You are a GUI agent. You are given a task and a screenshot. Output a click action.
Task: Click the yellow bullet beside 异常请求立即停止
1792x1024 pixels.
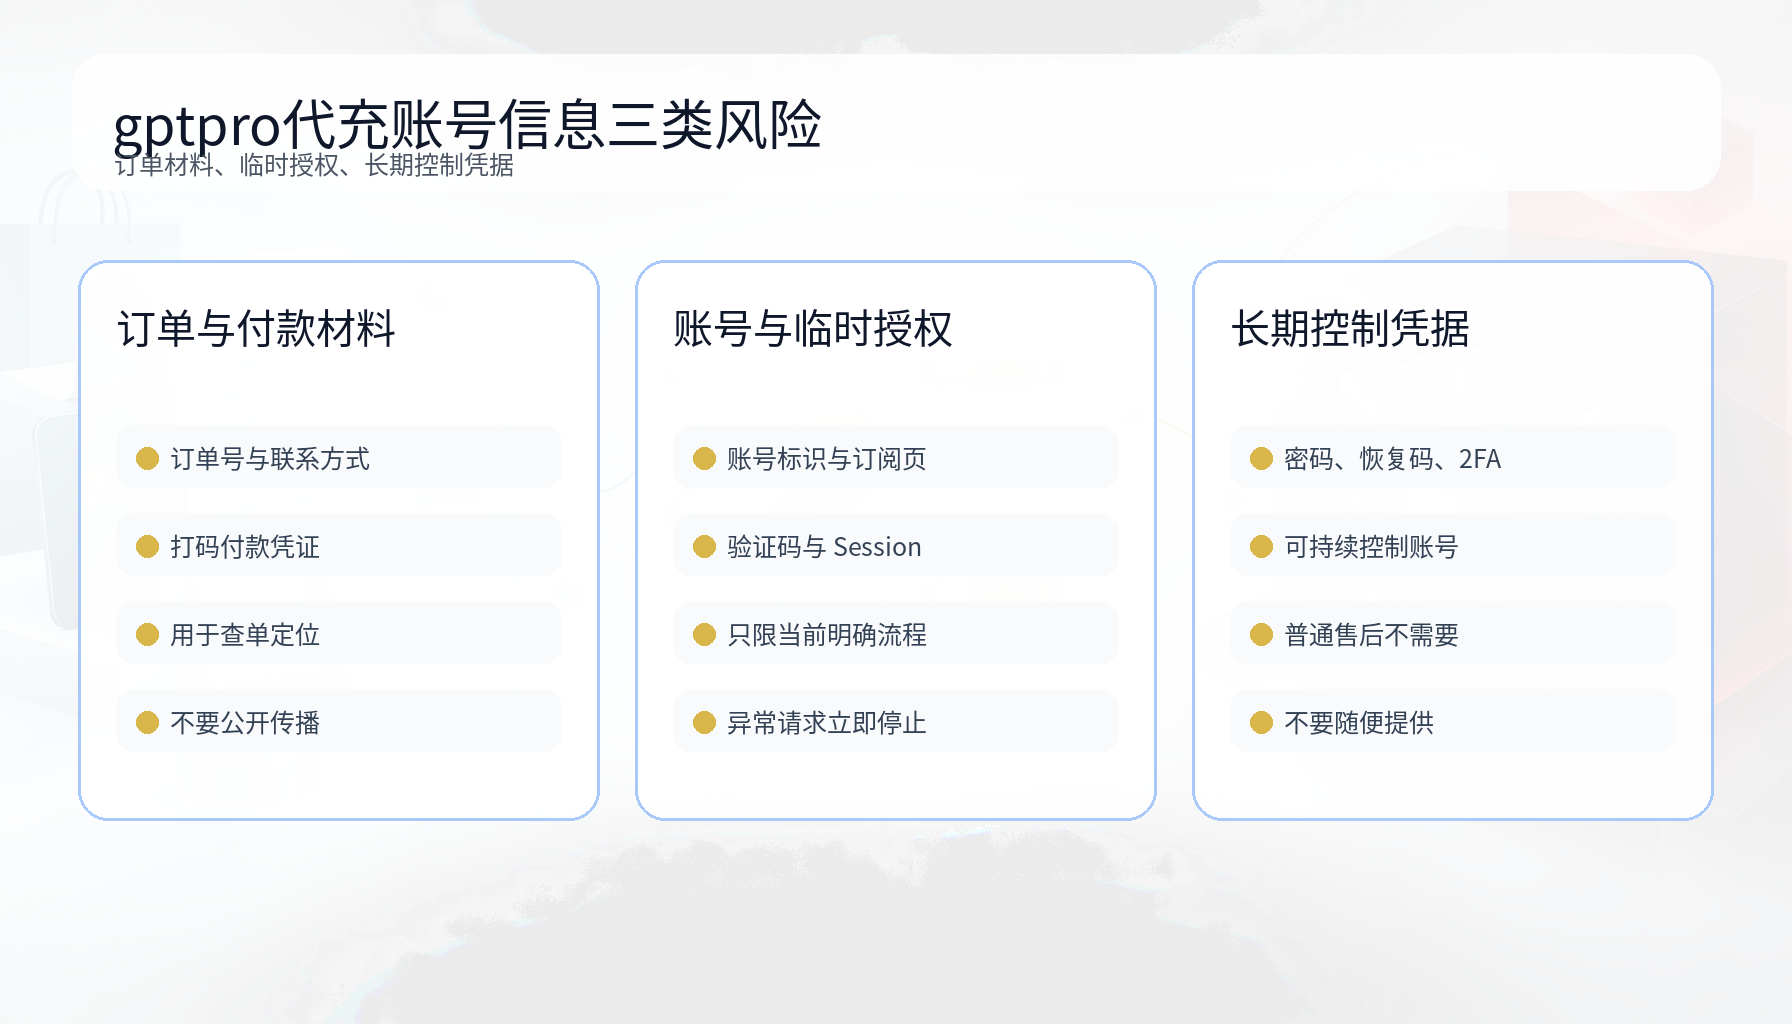coord(705,722)
